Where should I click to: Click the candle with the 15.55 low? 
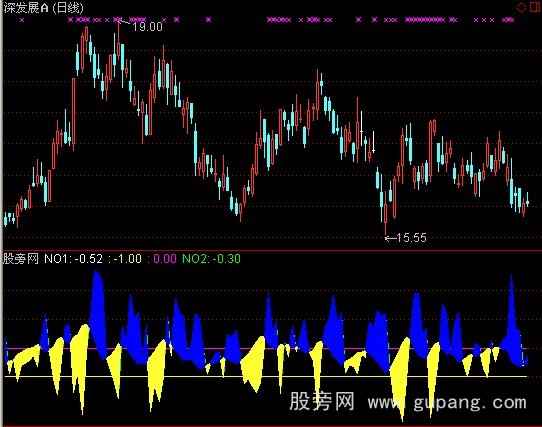(385, 215)
